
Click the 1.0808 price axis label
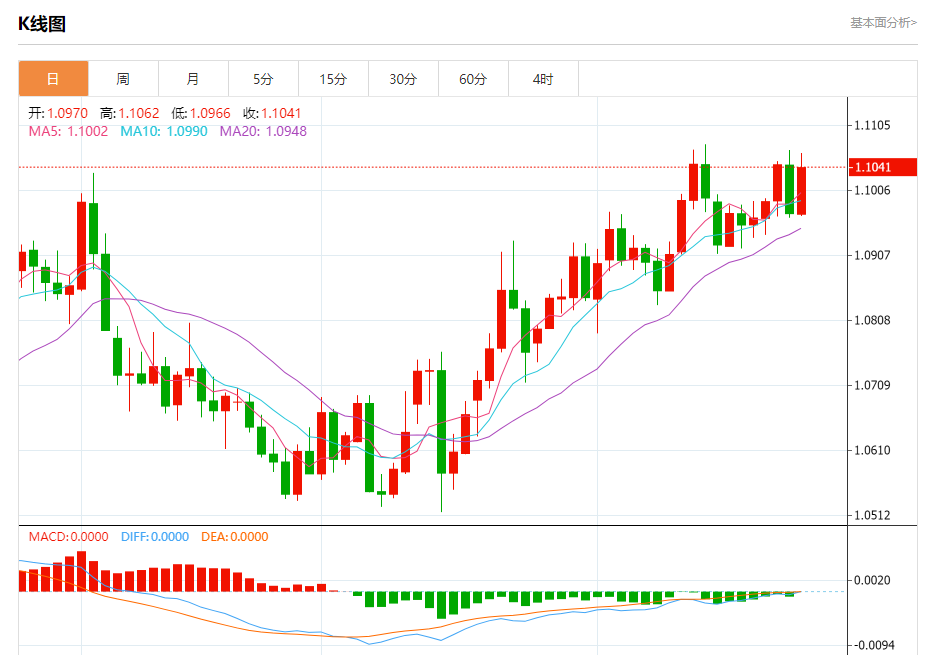pyautogui.click(x=872, y=320)
